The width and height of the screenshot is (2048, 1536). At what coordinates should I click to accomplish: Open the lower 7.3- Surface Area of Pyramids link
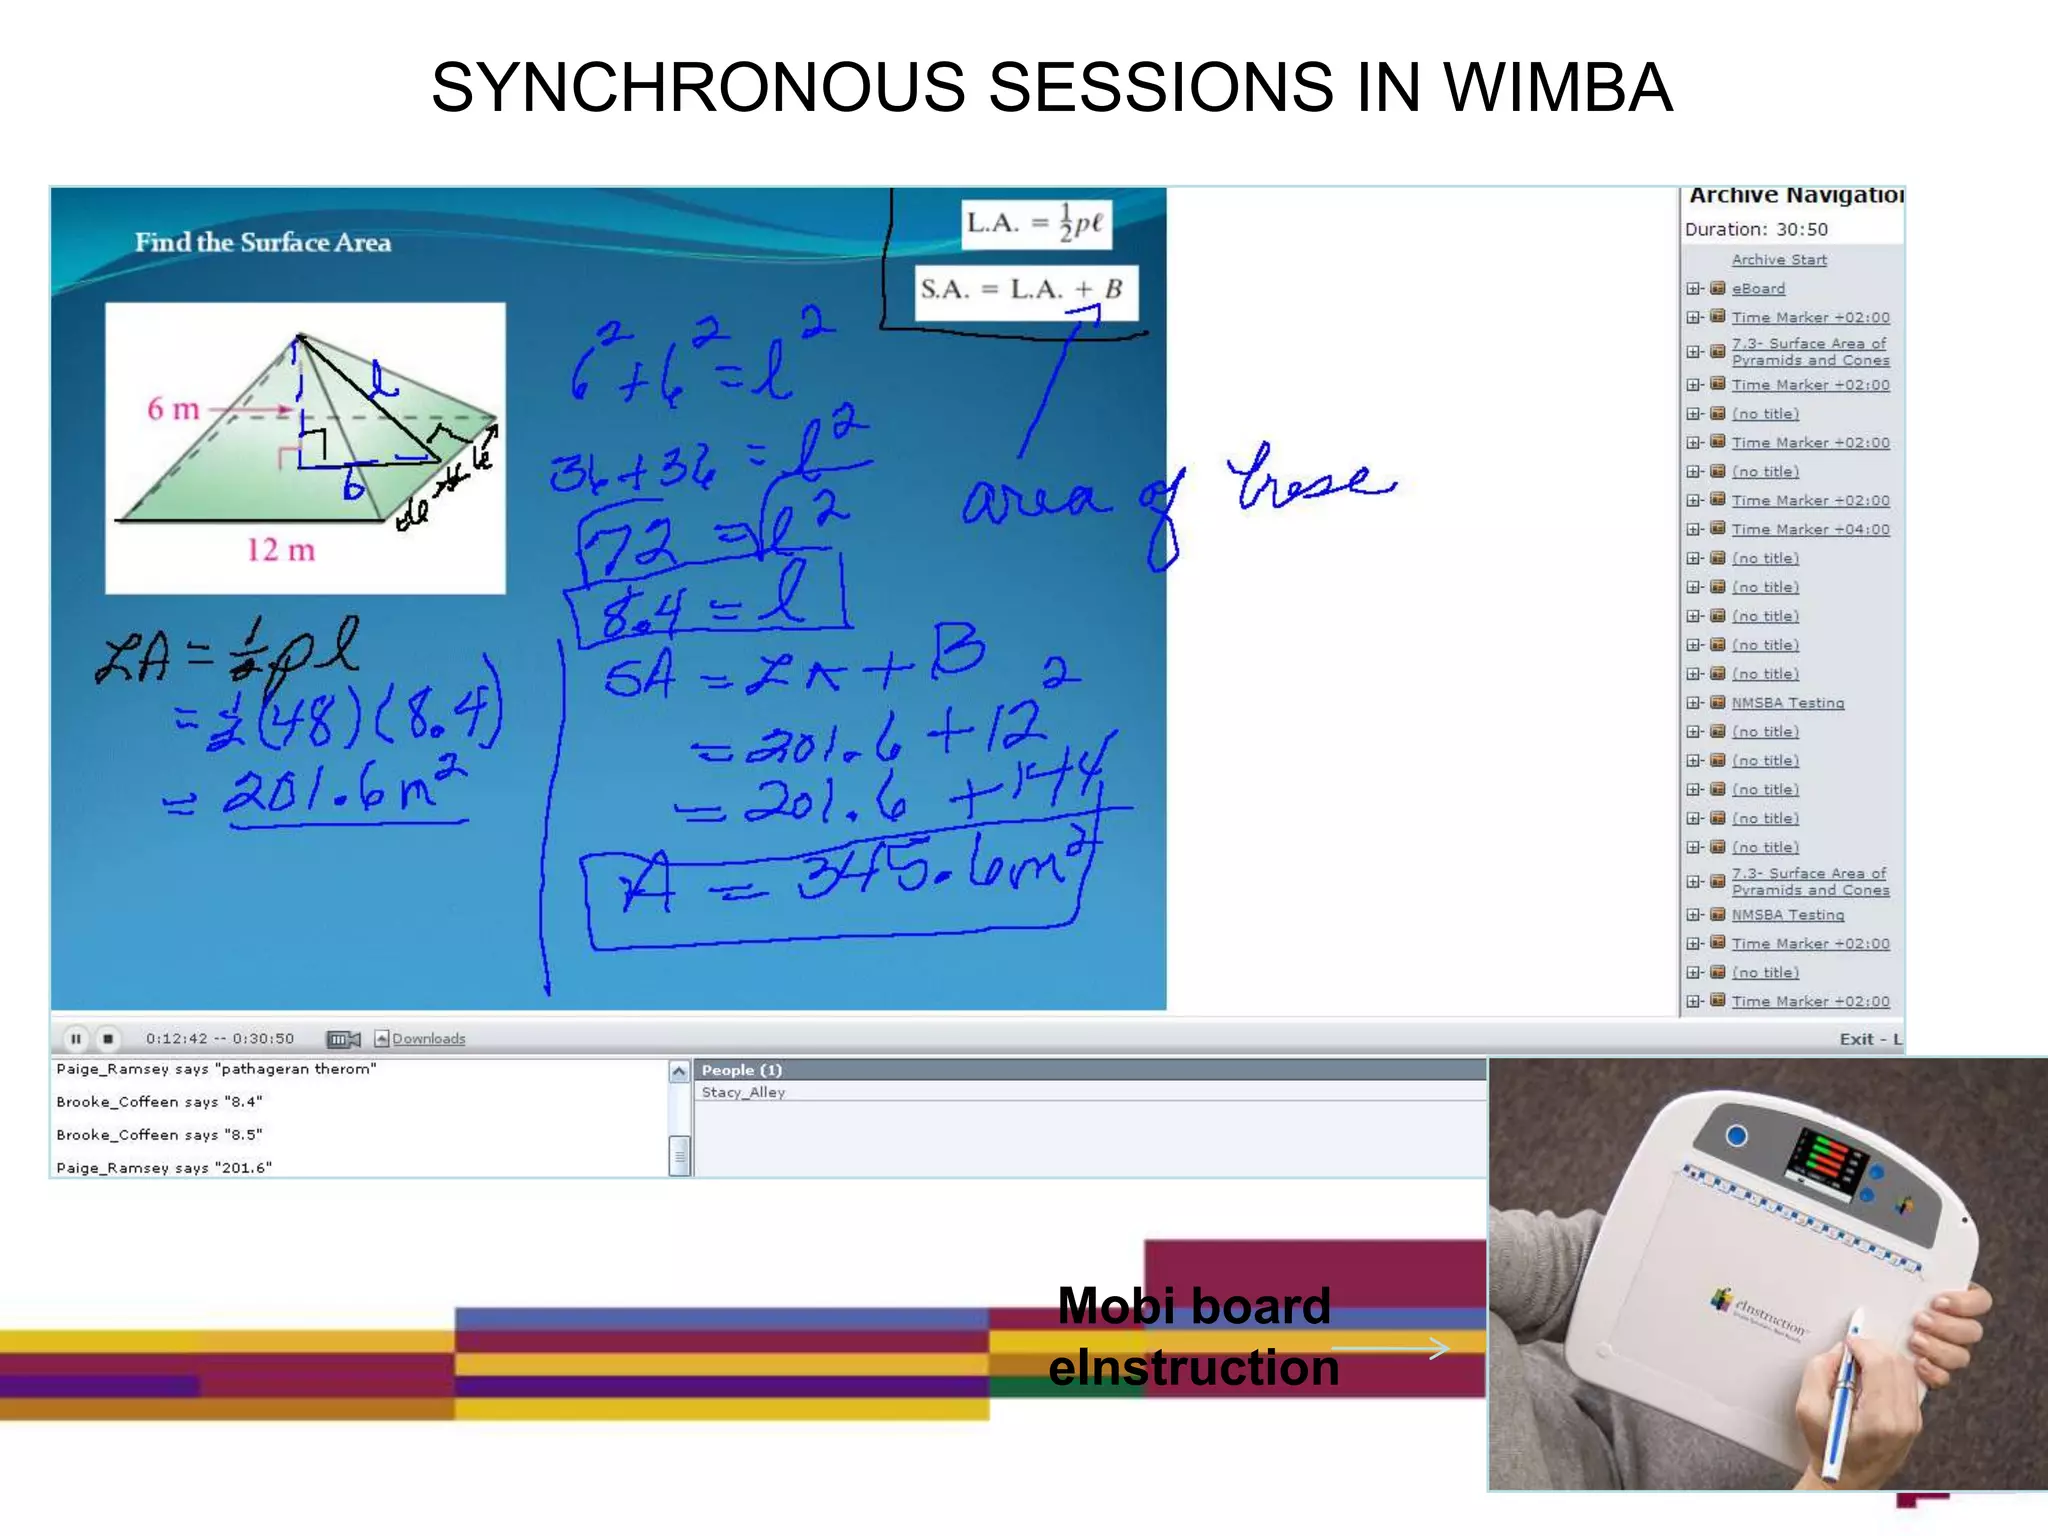pyautogui.click(x=1810, y=882)
